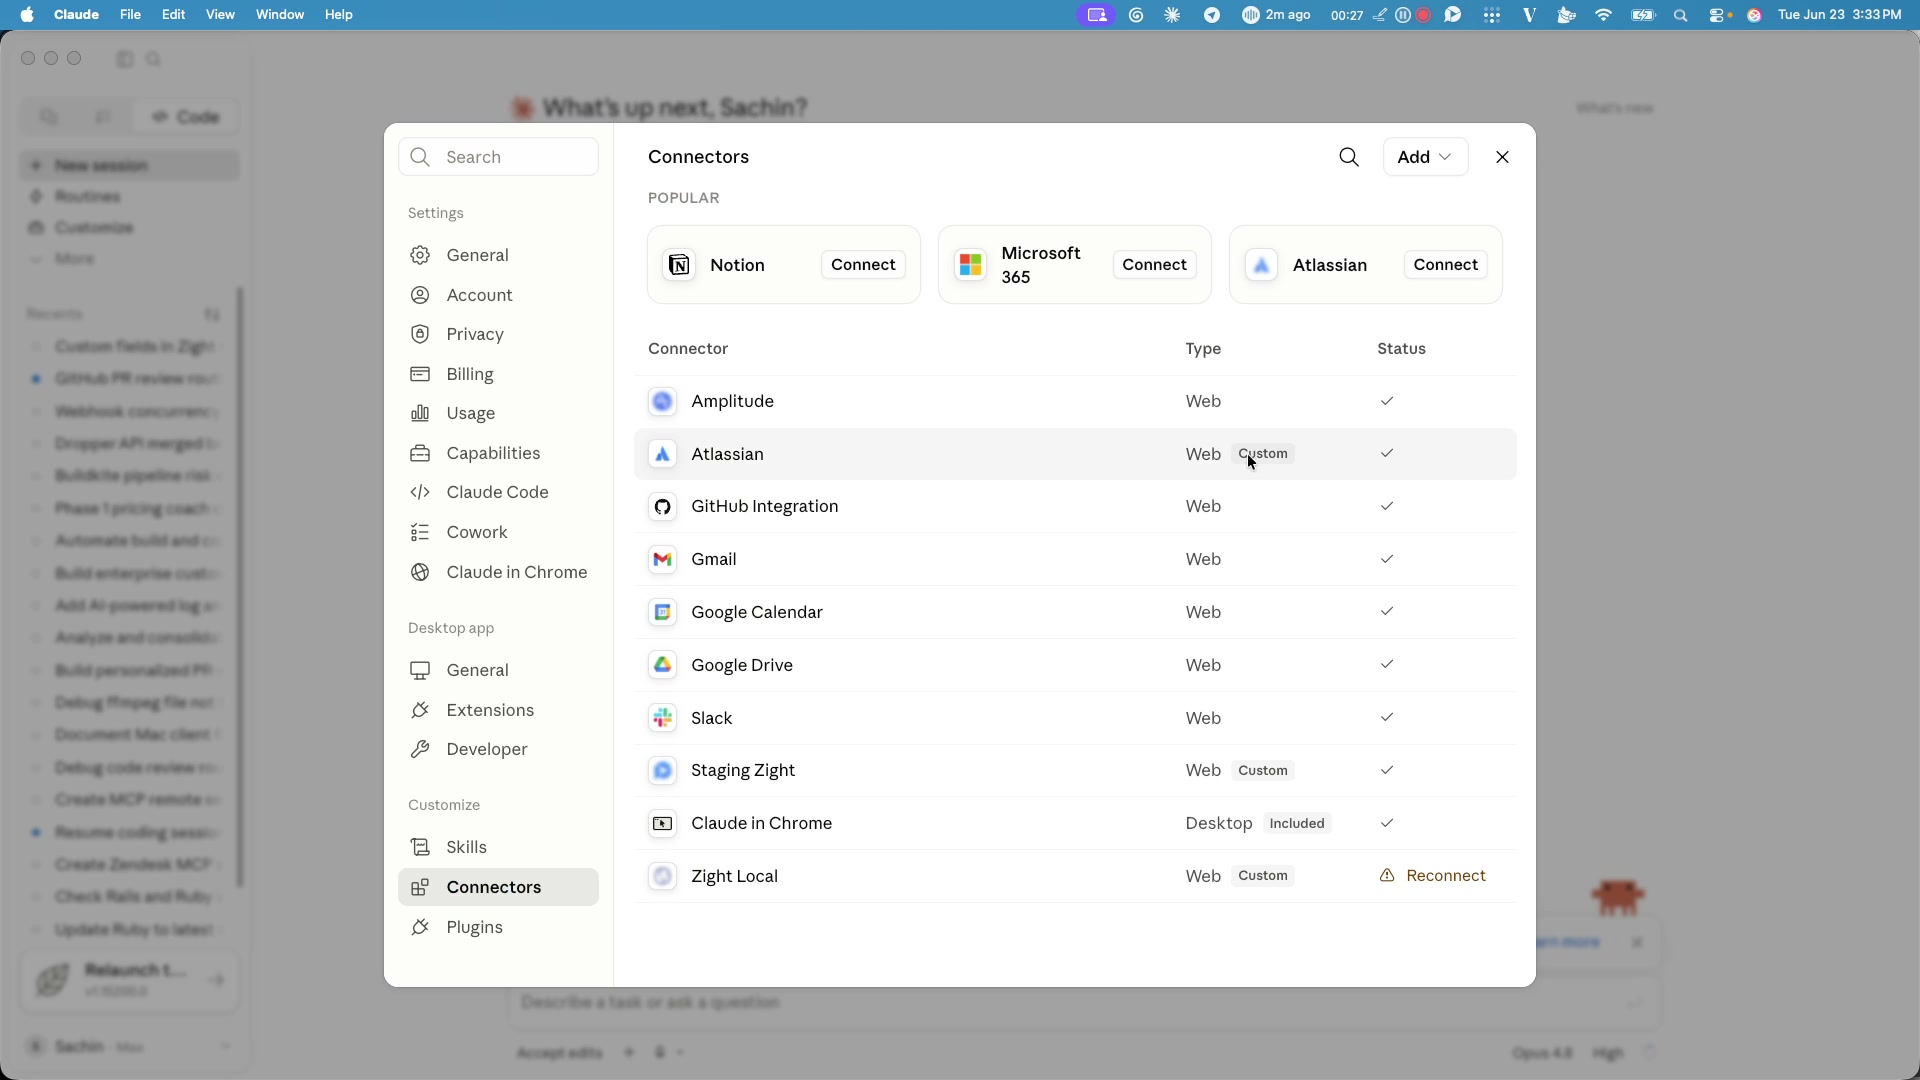Reconnect the Zight Local connector
This screenshot has width=1920, height=1080.
point(1433,876)
